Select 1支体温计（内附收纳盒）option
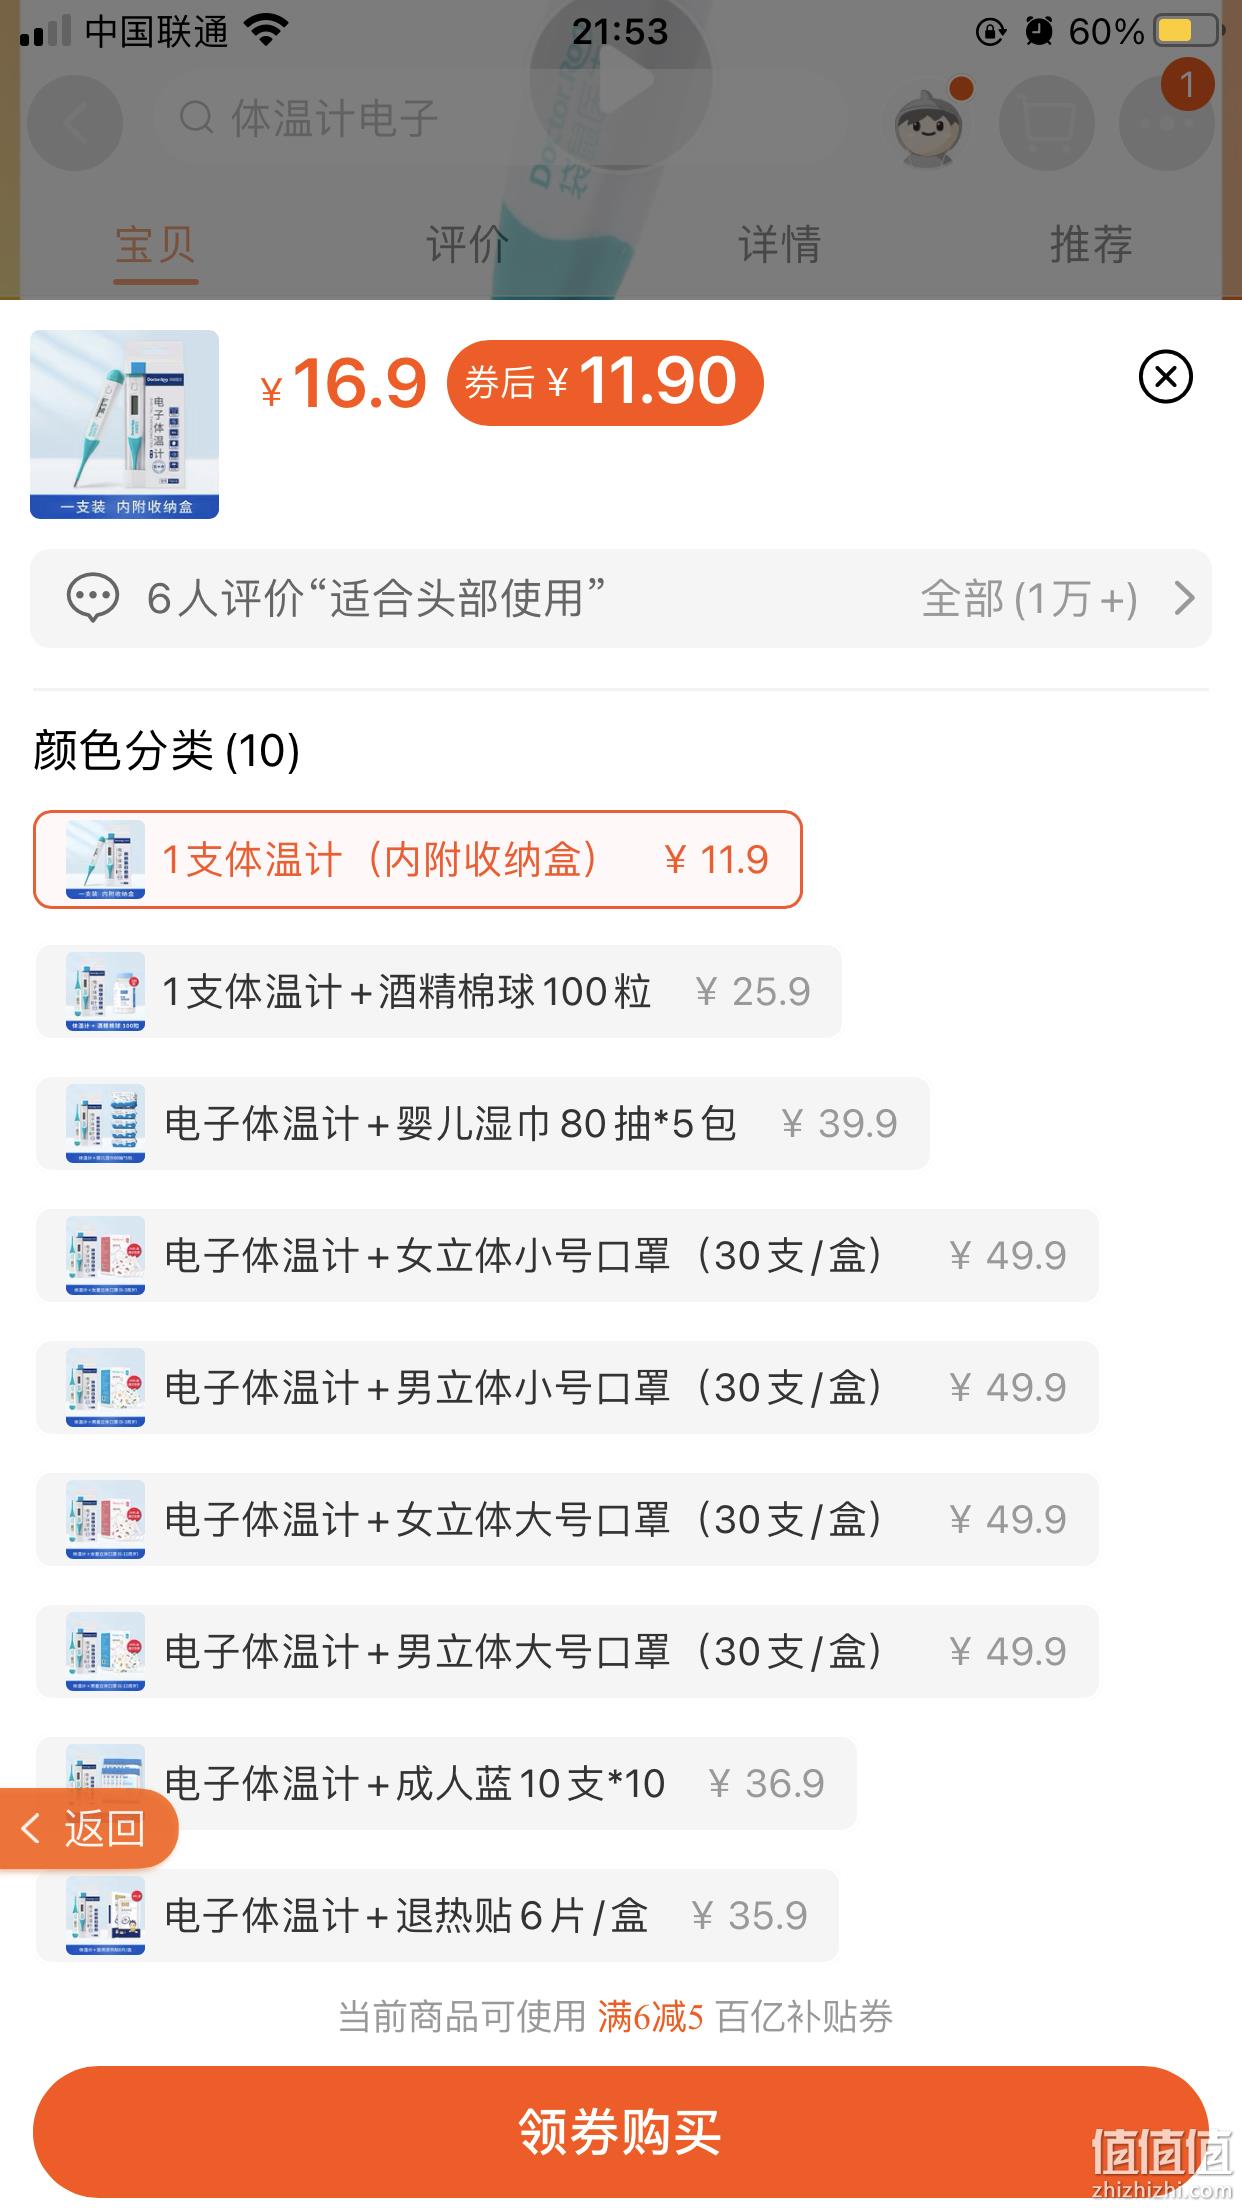Viewport: 1242px width, 2208px height. 418,859
